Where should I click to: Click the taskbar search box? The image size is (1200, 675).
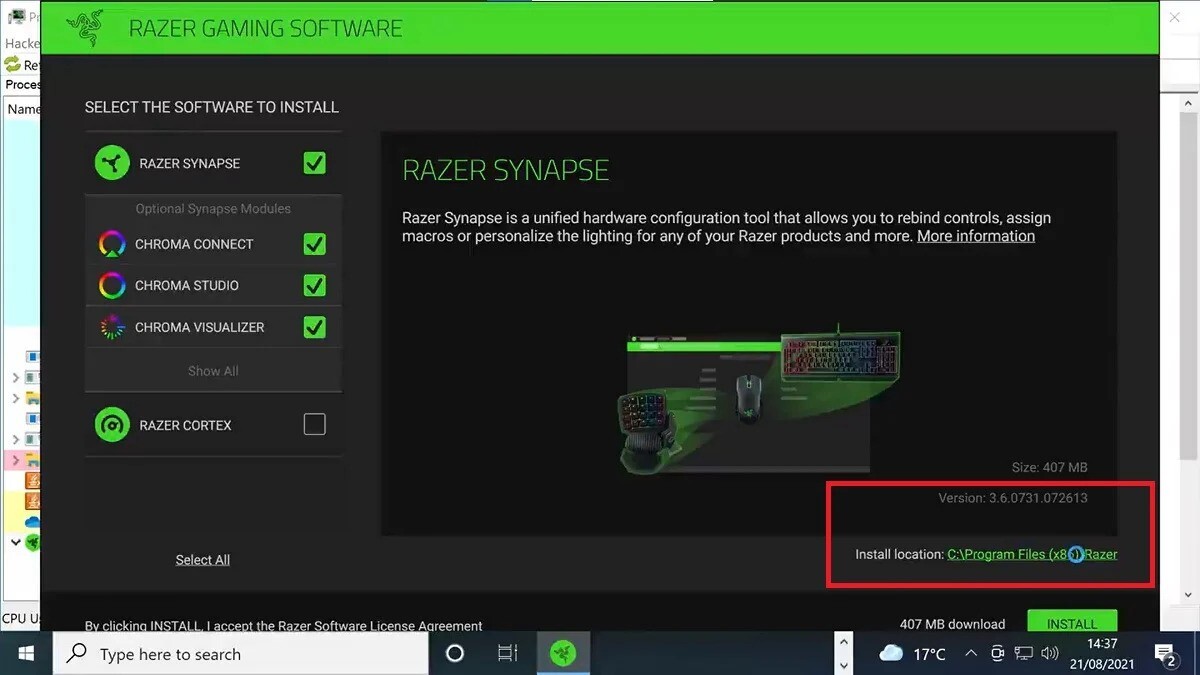[240, 654]
